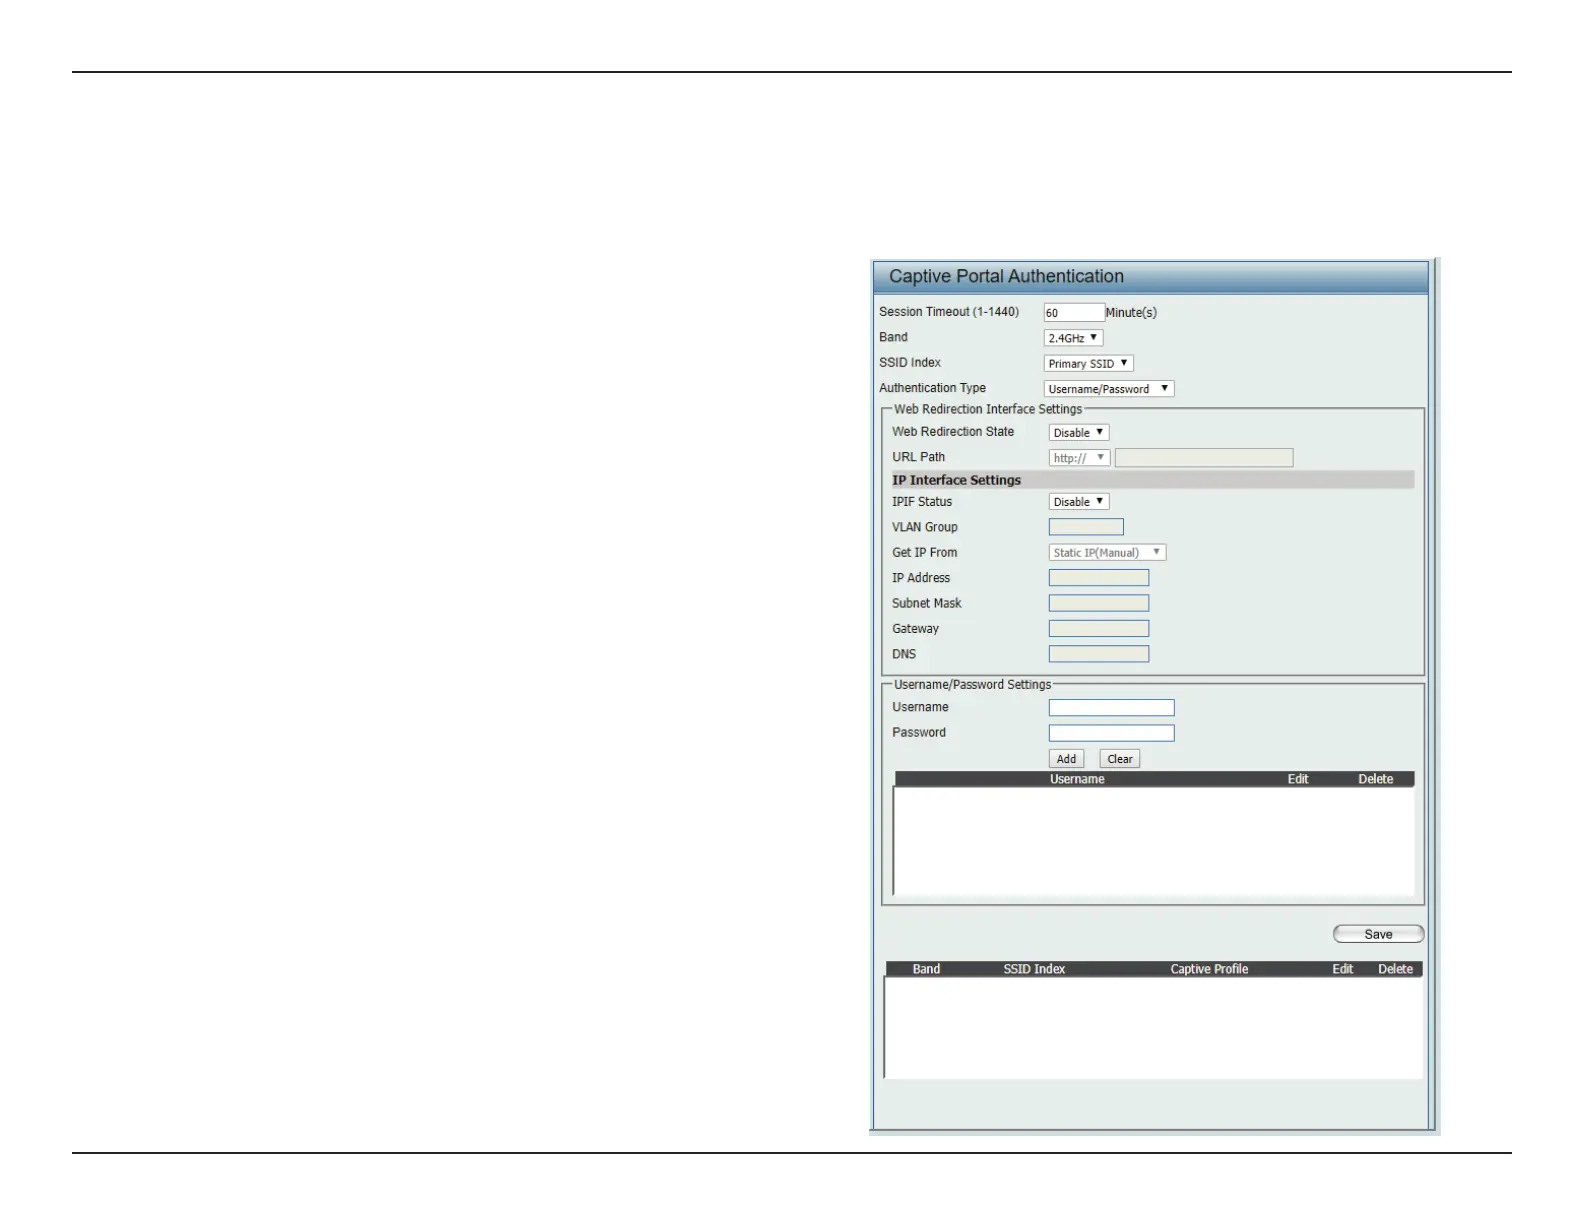Open the Web Redirection State dropdown
Screen dimensions: 1584x1224
click(x=1078, y=432)
